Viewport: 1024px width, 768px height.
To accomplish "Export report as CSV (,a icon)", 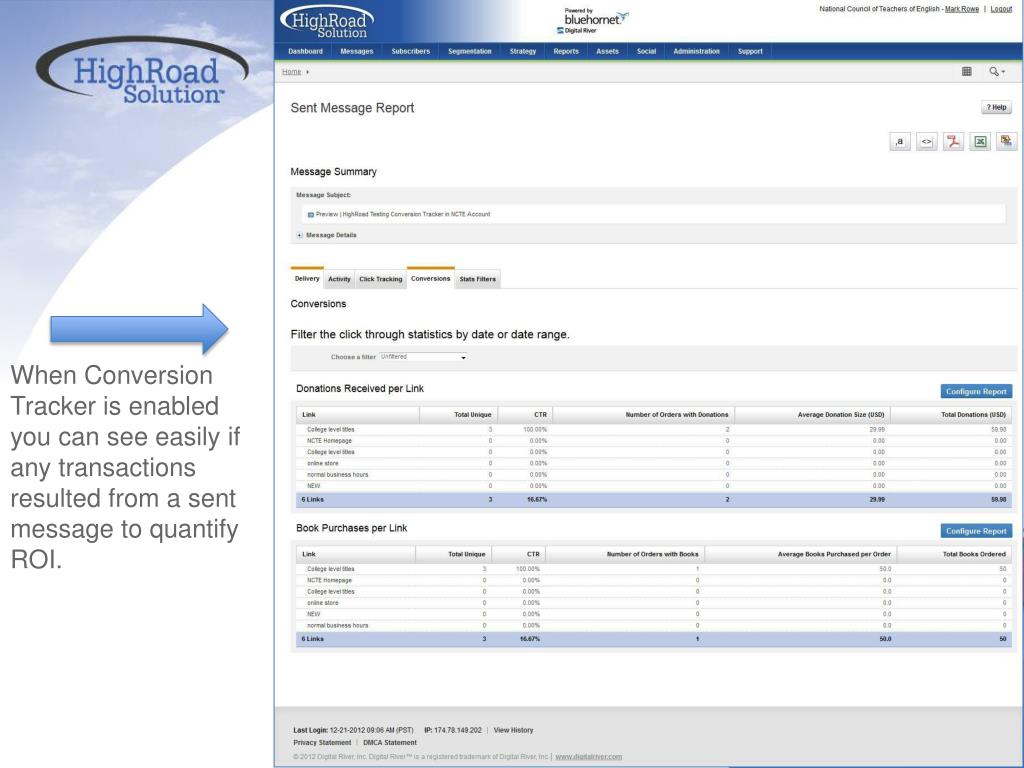I will point(900,142).
